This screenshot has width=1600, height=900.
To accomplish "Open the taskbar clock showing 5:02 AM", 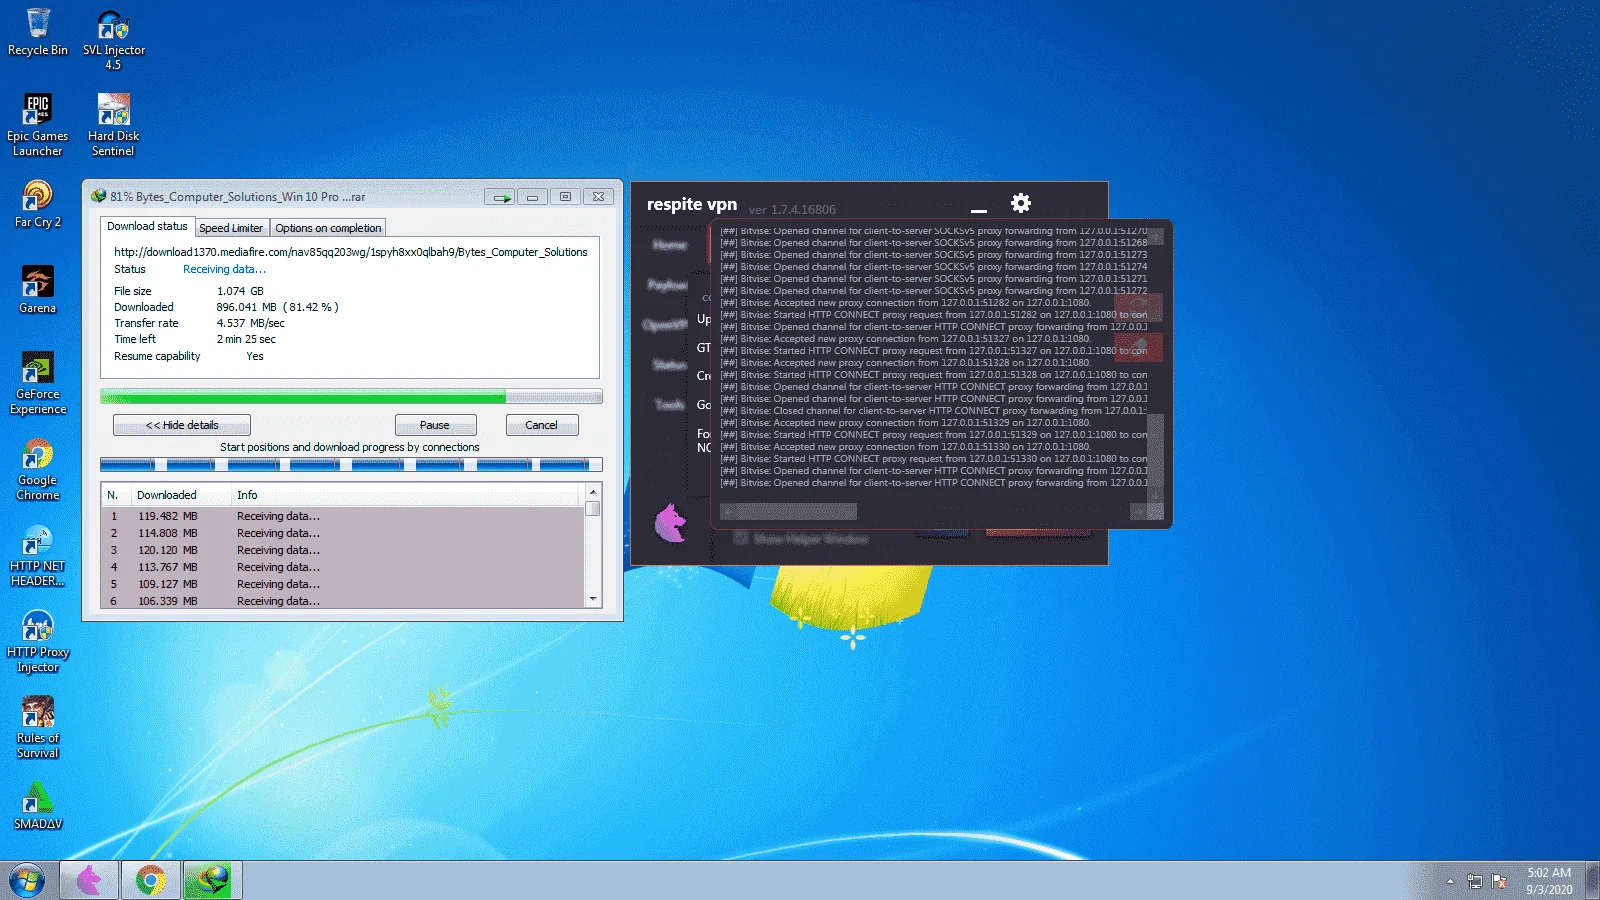I will [x=1549, y=881].
